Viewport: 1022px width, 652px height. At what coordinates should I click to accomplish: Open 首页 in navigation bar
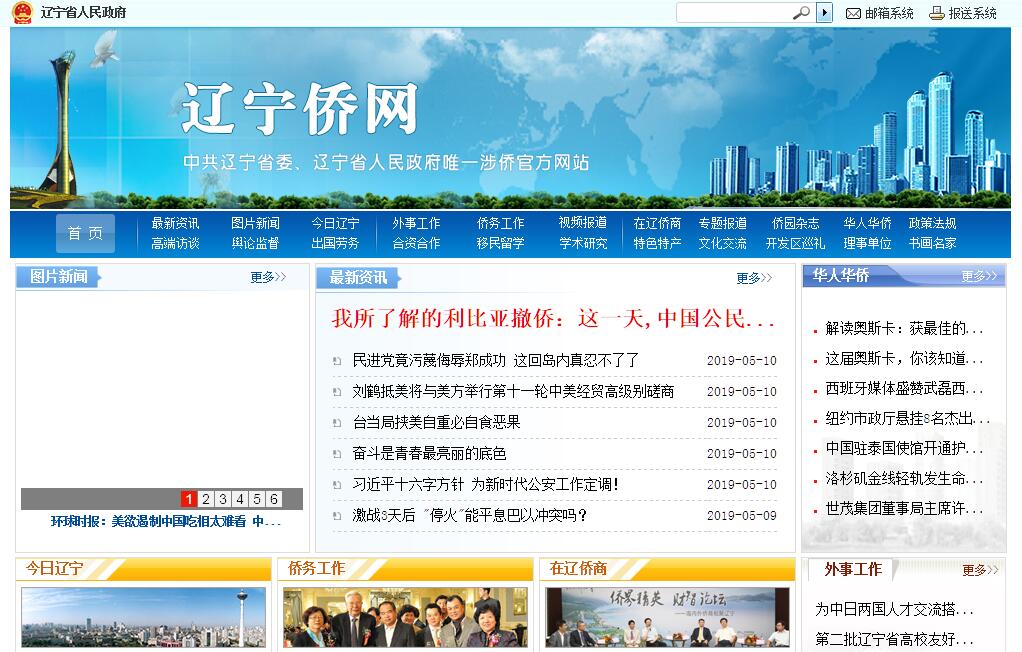85,233
